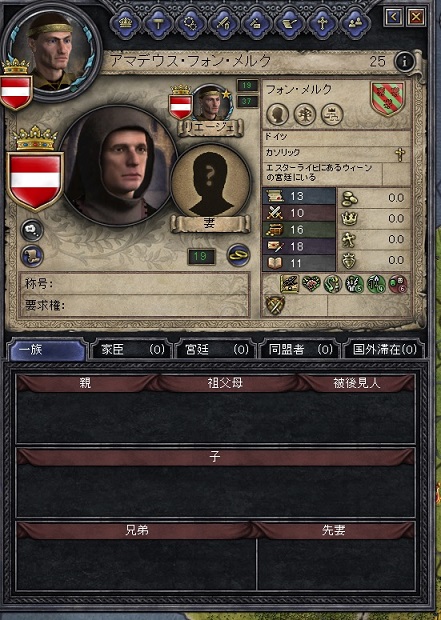Open the religion cross menu icon
This screenshot has height=620, width=441.
(x=322, y=24)
